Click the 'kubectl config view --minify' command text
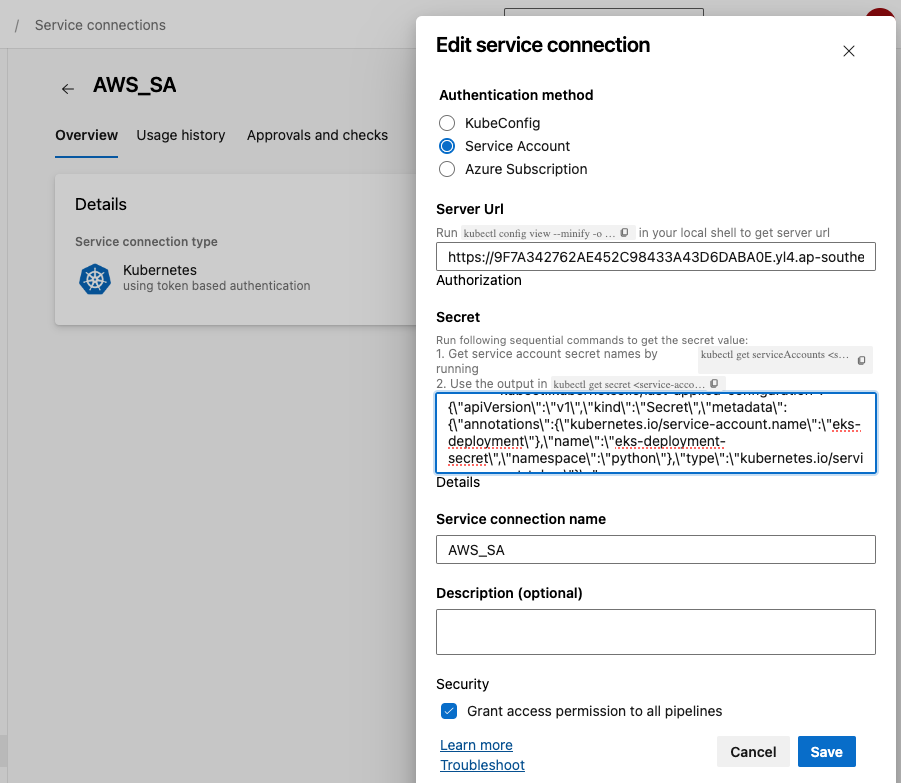The width and height of the screenshot is (901, 783). coord(539,233)
